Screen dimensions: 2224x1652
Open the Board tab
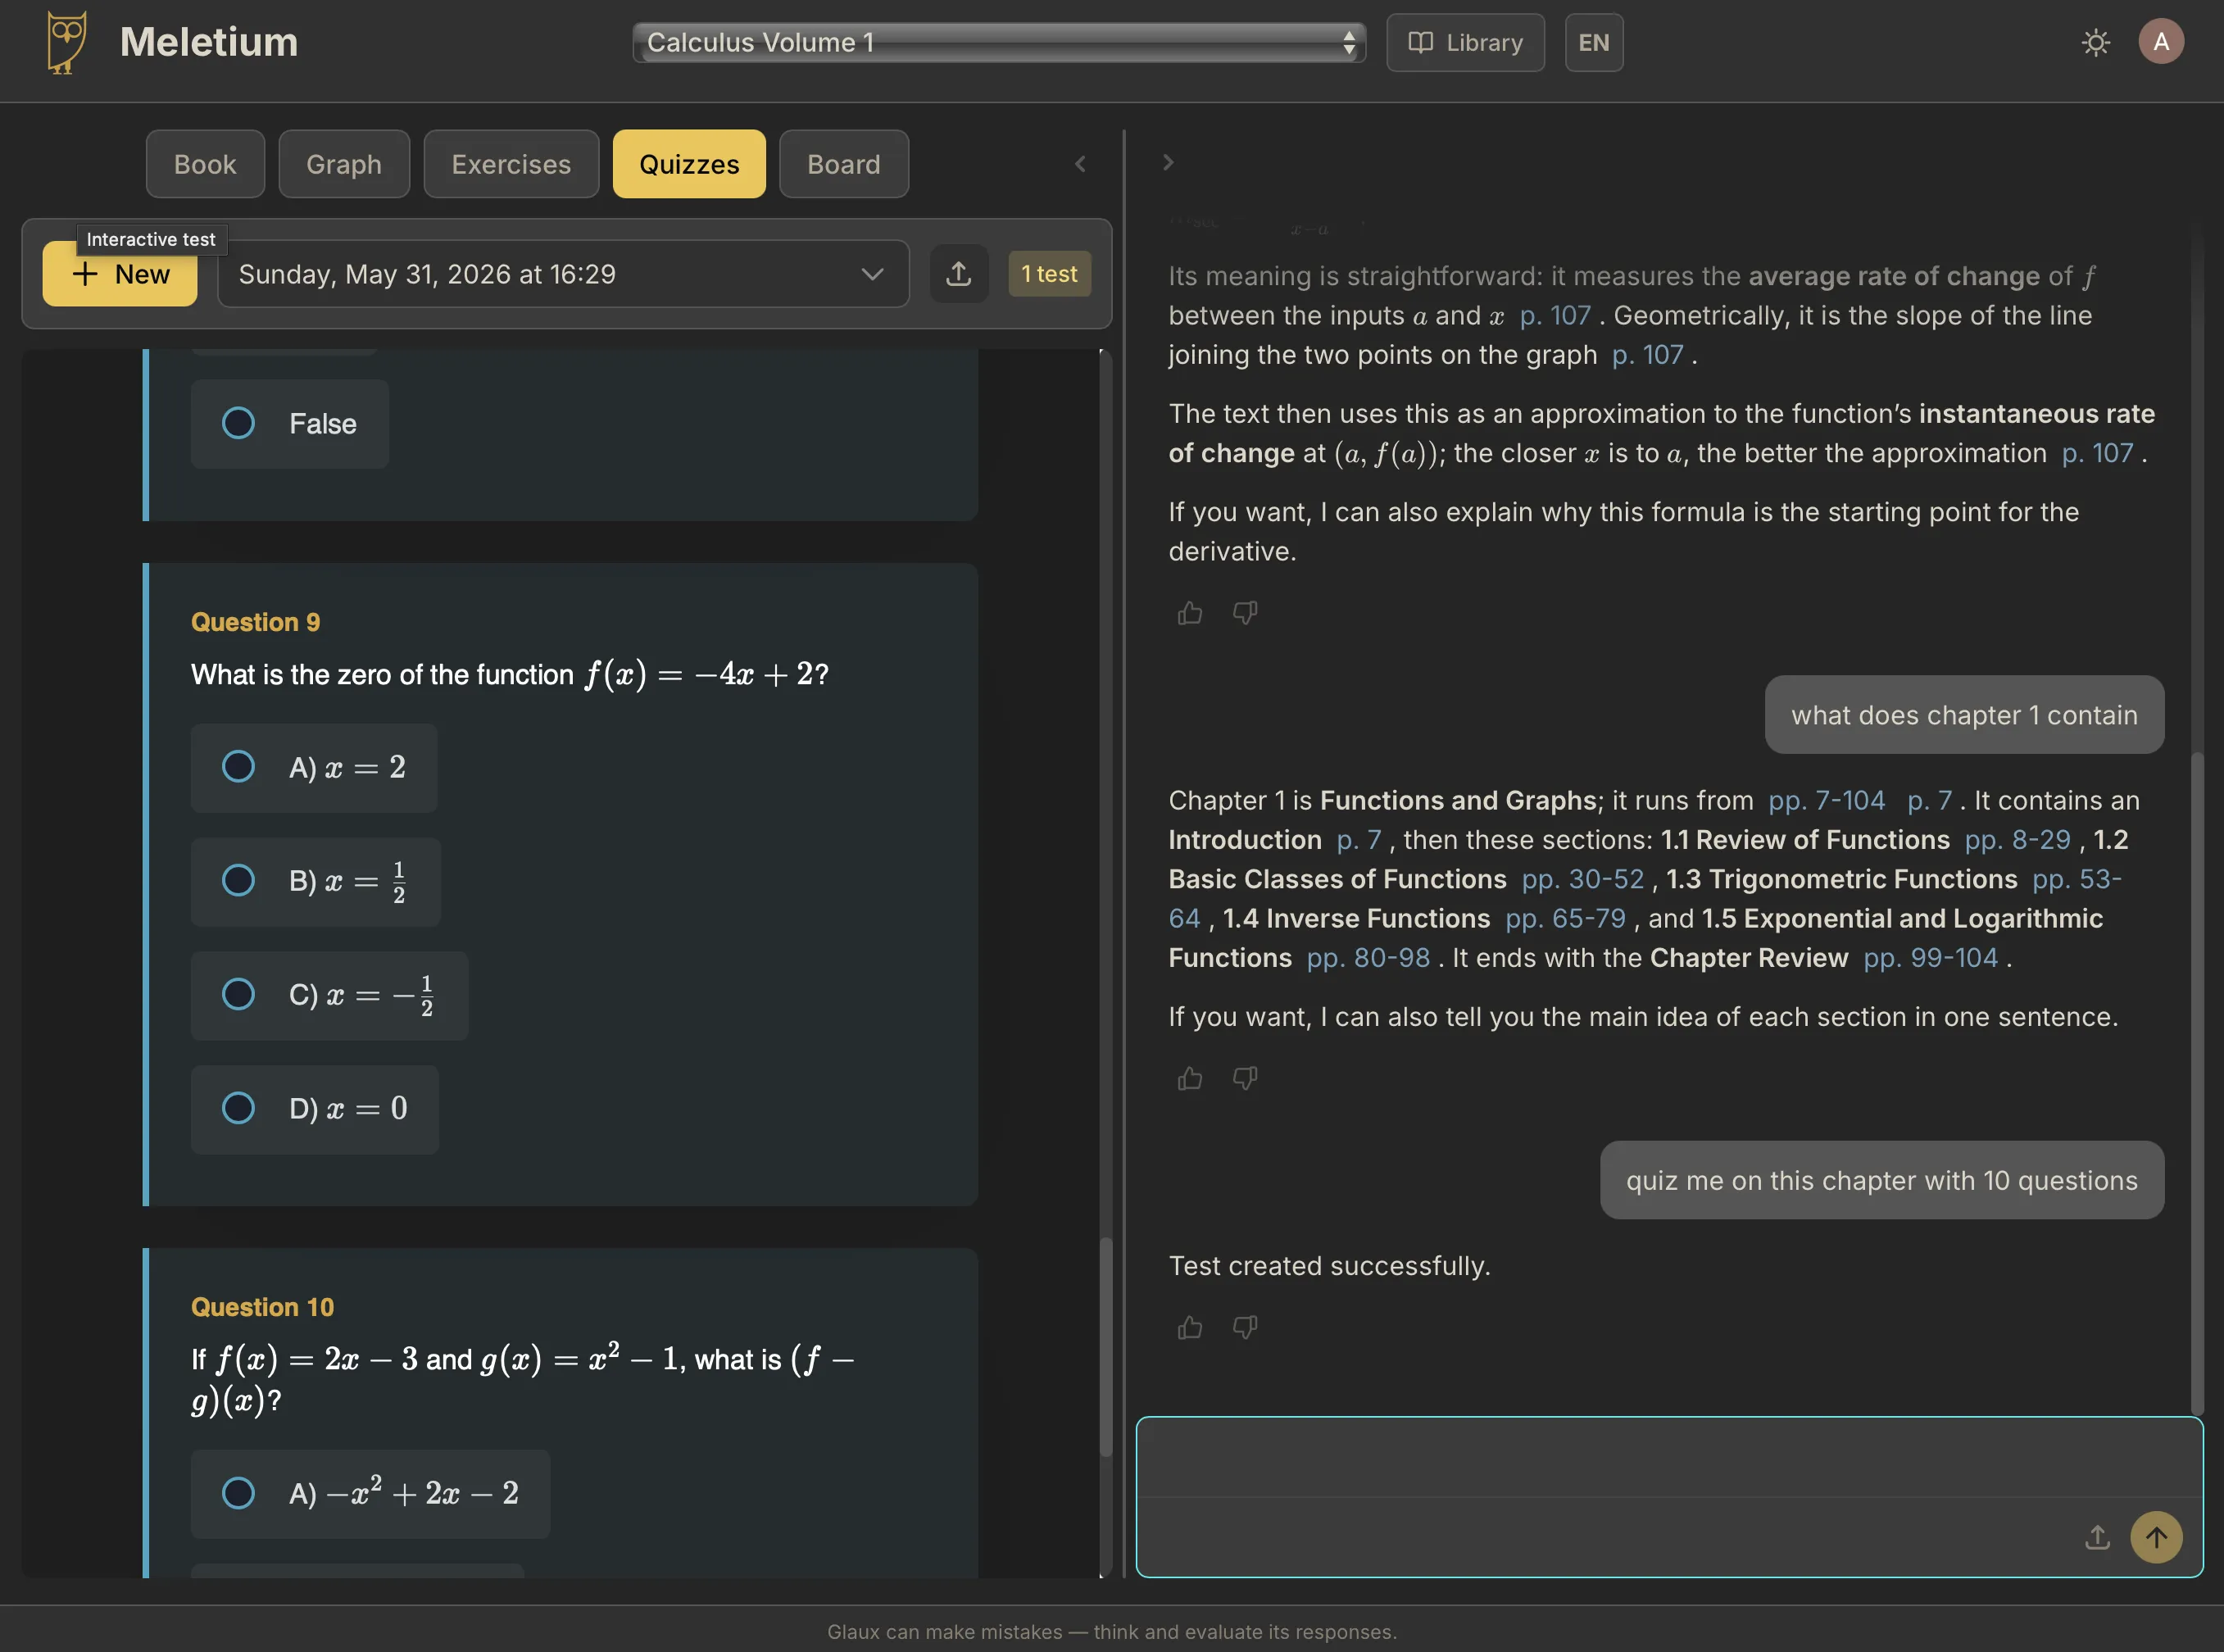(x=844, y=164)
